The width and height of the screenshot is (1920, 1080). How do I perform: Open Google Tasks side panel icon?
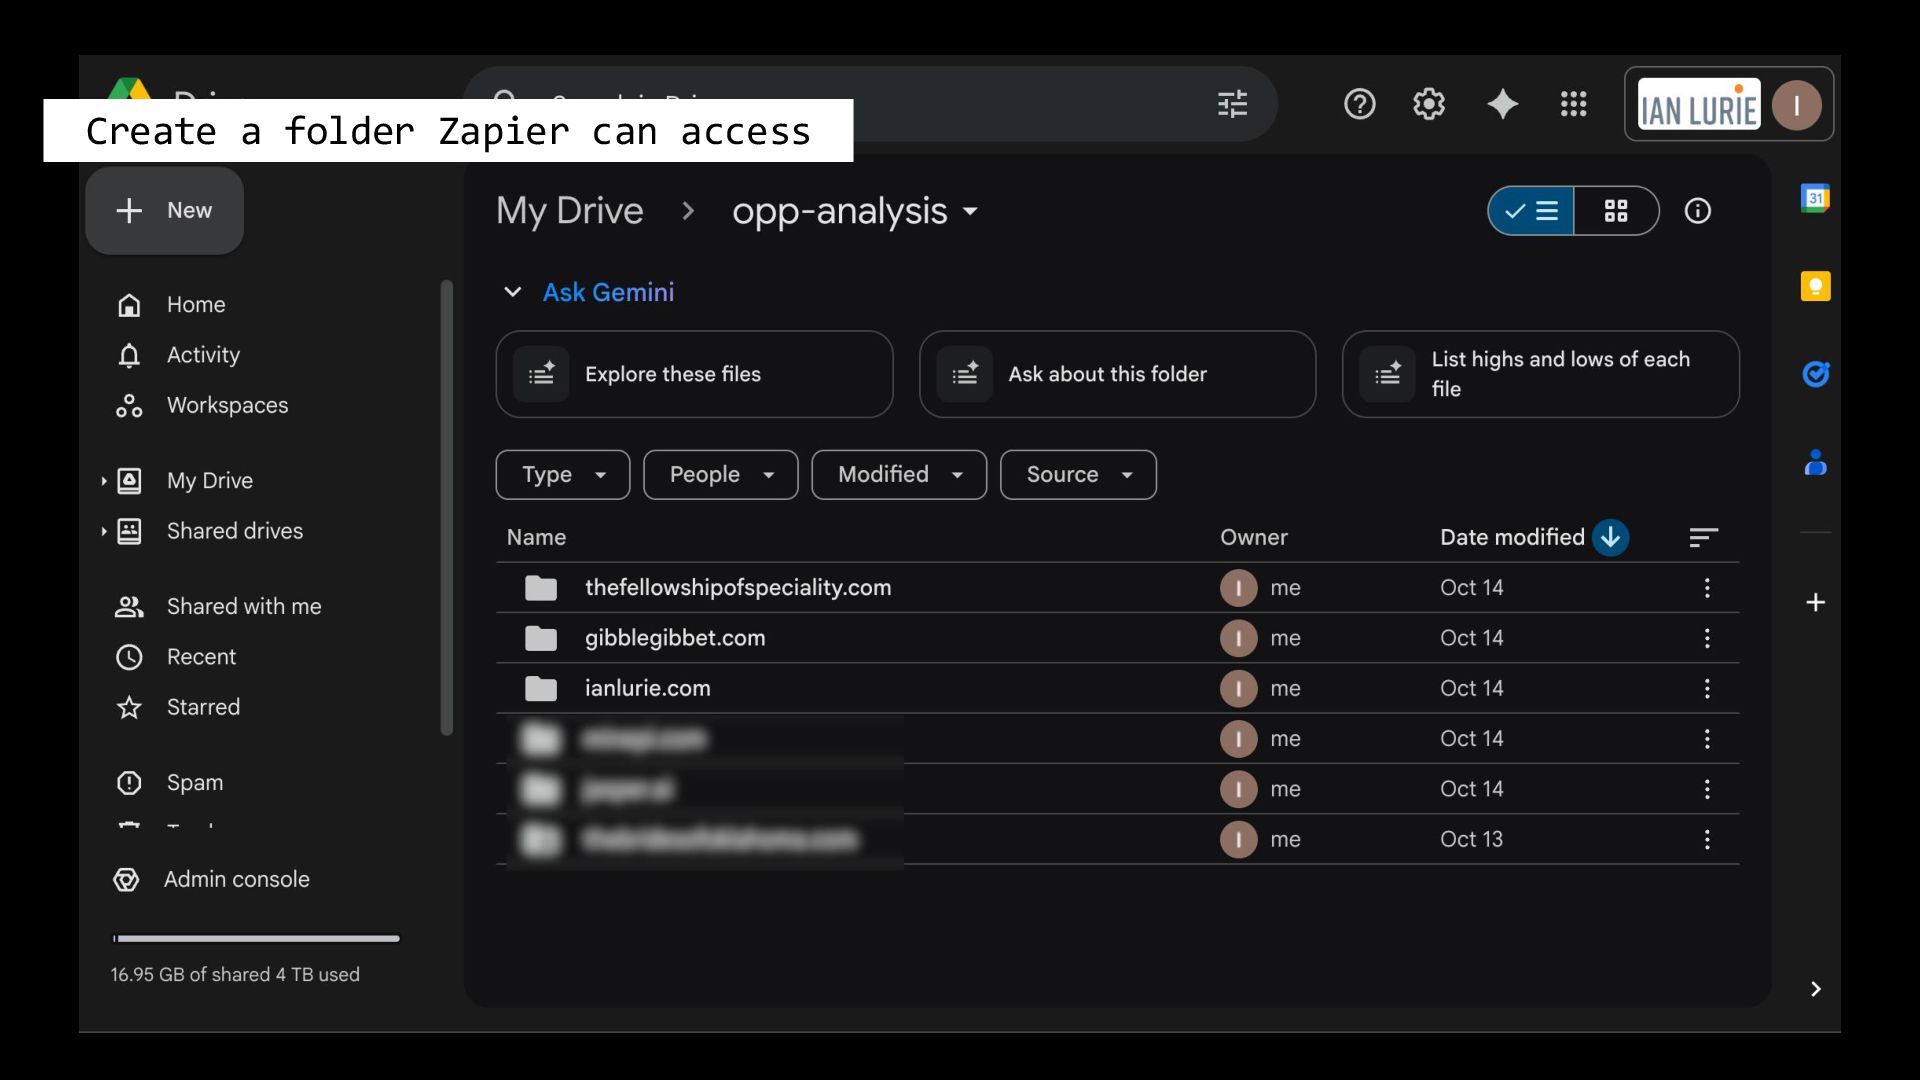1815,374
